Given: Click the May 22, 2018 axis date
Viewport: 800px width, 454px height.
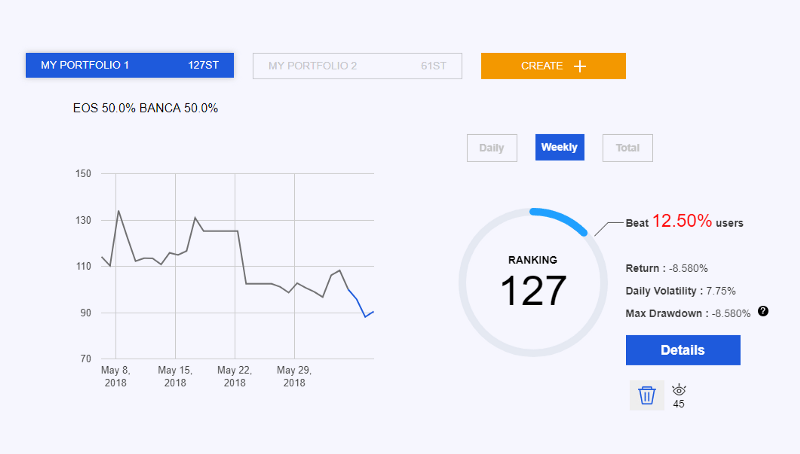Looking at the screenshot, I should point(235,376).
